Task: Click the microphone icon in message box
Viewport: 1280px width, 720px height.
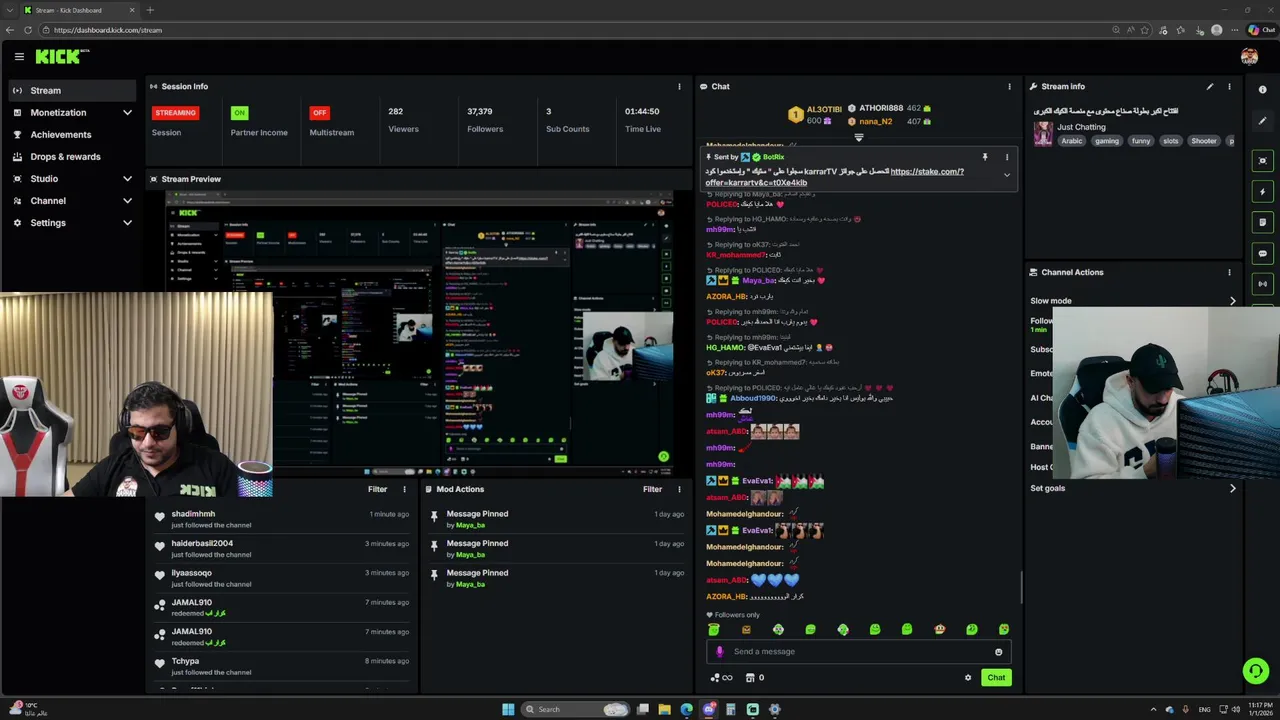Action: [x=719, y=652]
